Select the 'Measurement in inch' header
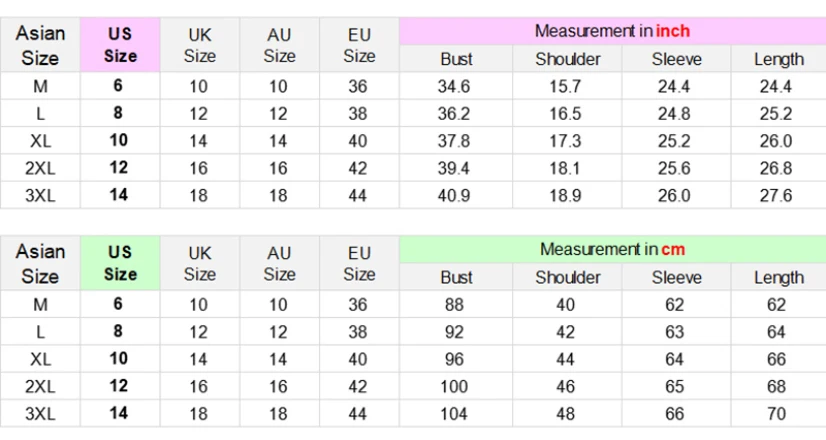Viewport: 826px width, 440px height. (x=612, y=31)
